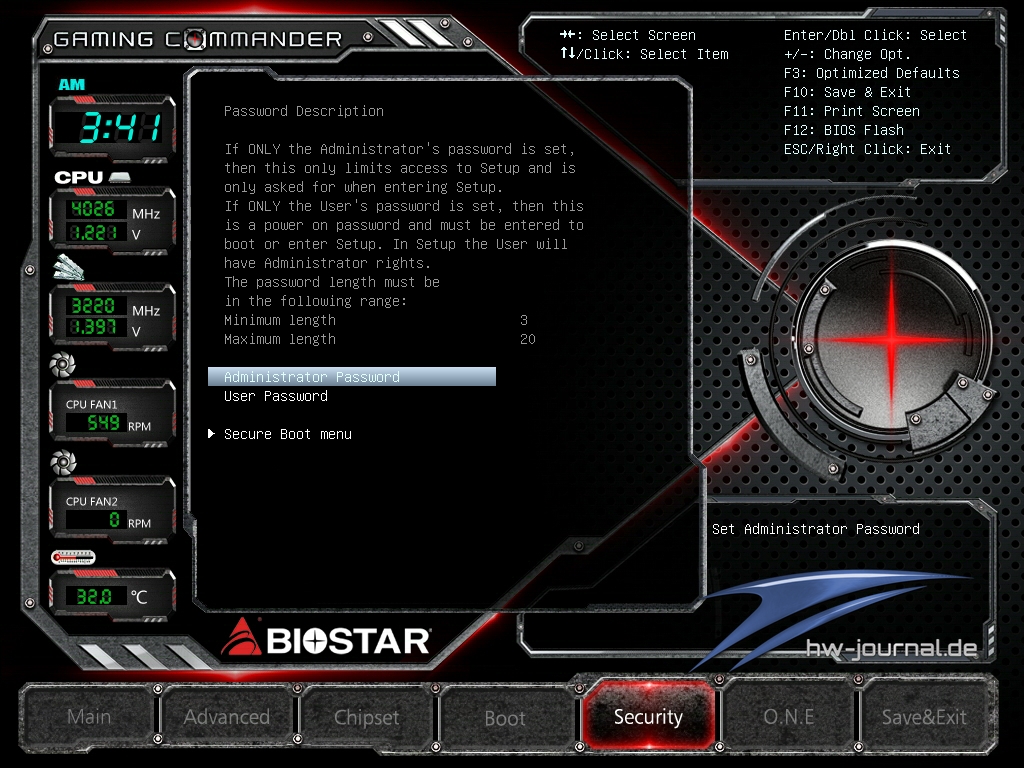Click the CPU frequency value 4026
The image size is (1024, 768).
93,209
